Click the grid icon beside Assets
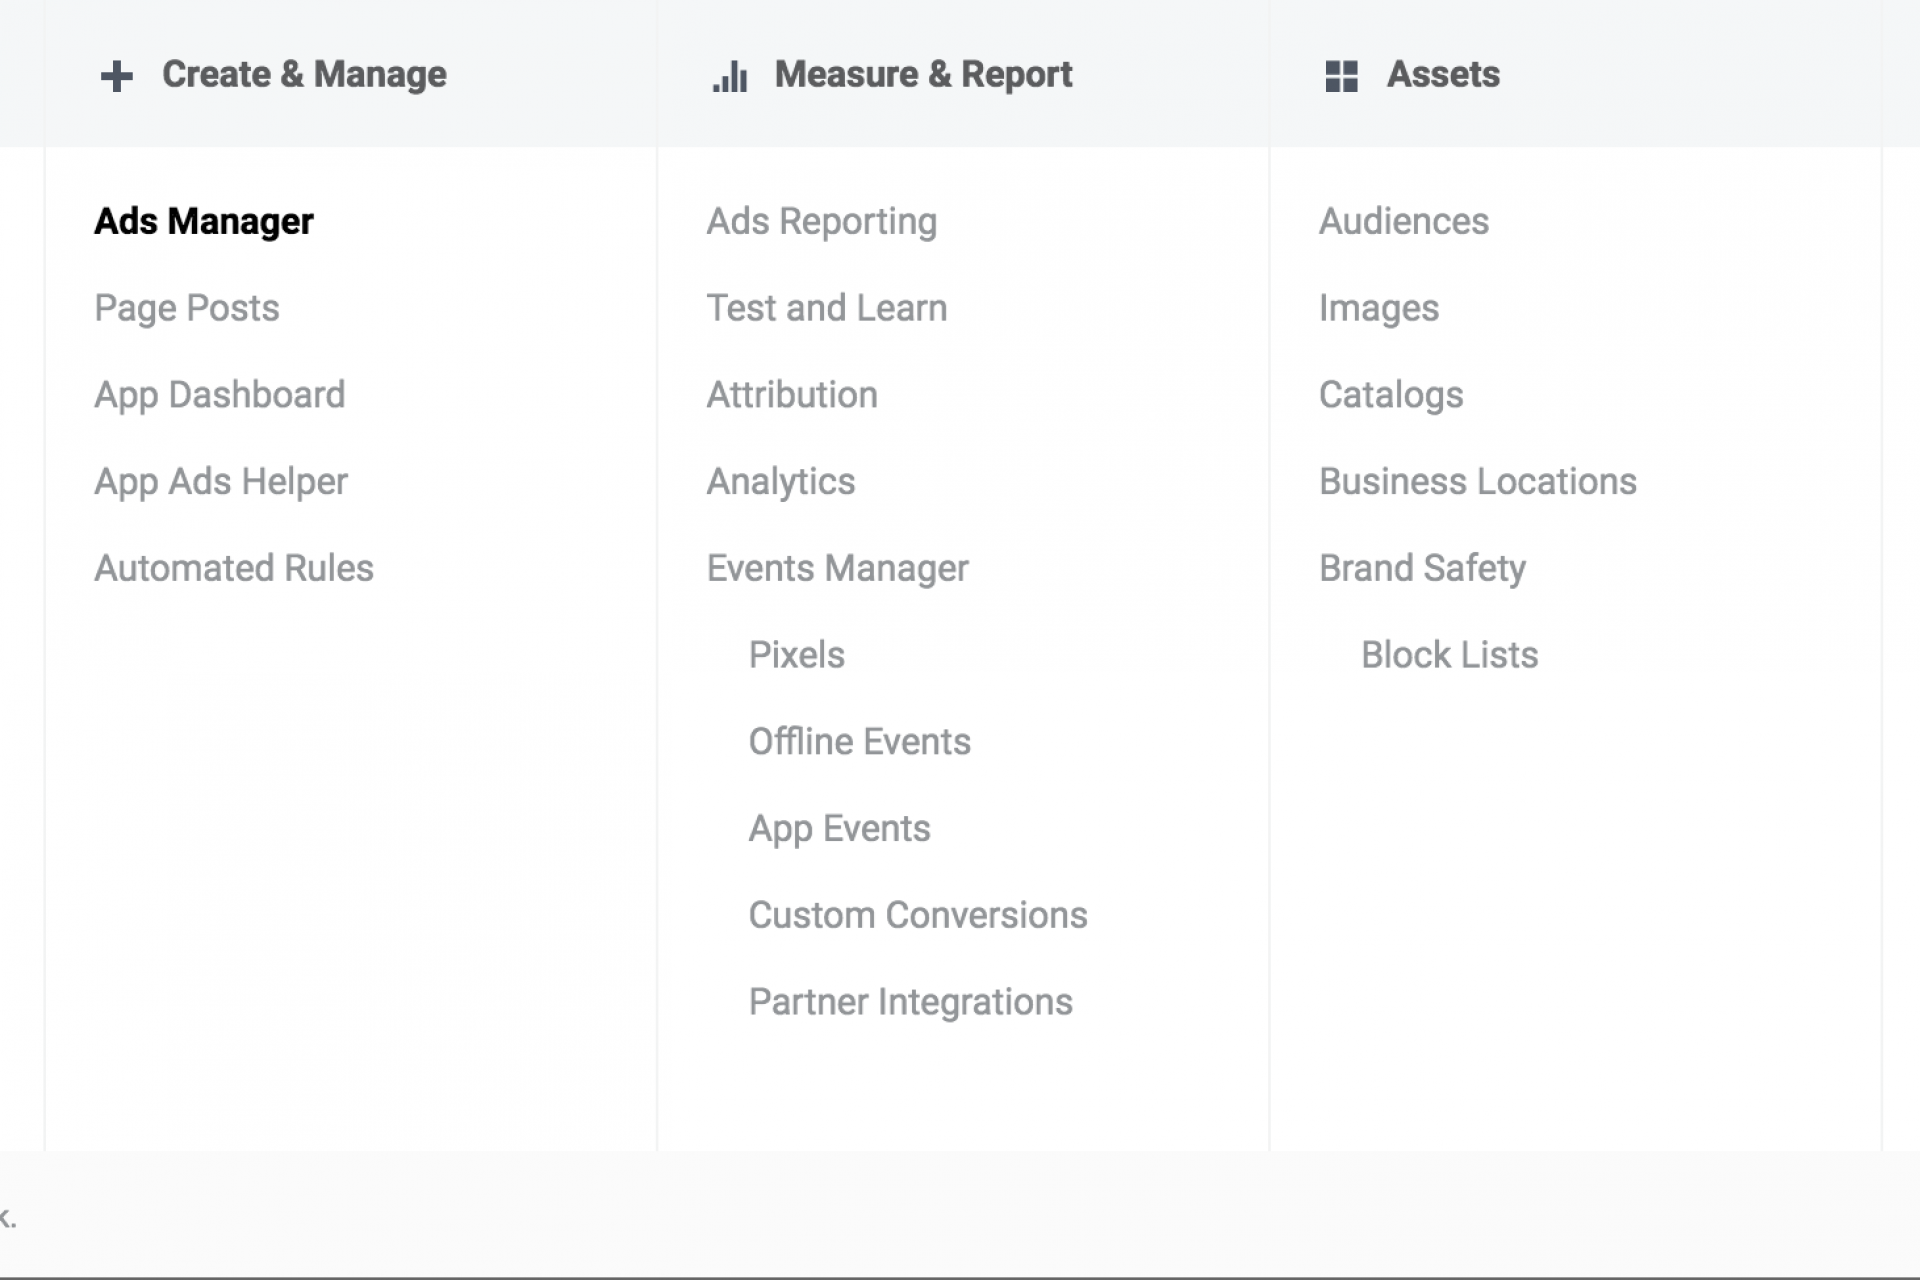 [x=1341, y=76]
